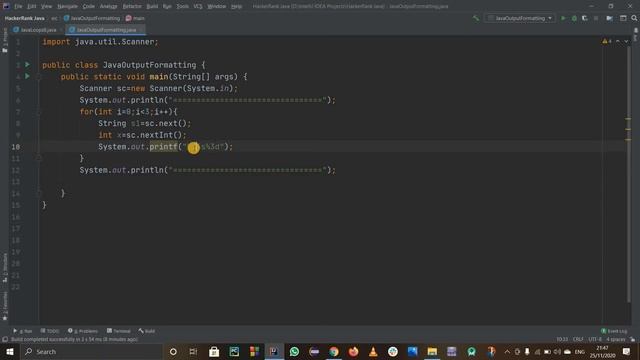Open the run configuration dropdown JavaOutputFormatting
640x360 pixels.
click(520, 18)
